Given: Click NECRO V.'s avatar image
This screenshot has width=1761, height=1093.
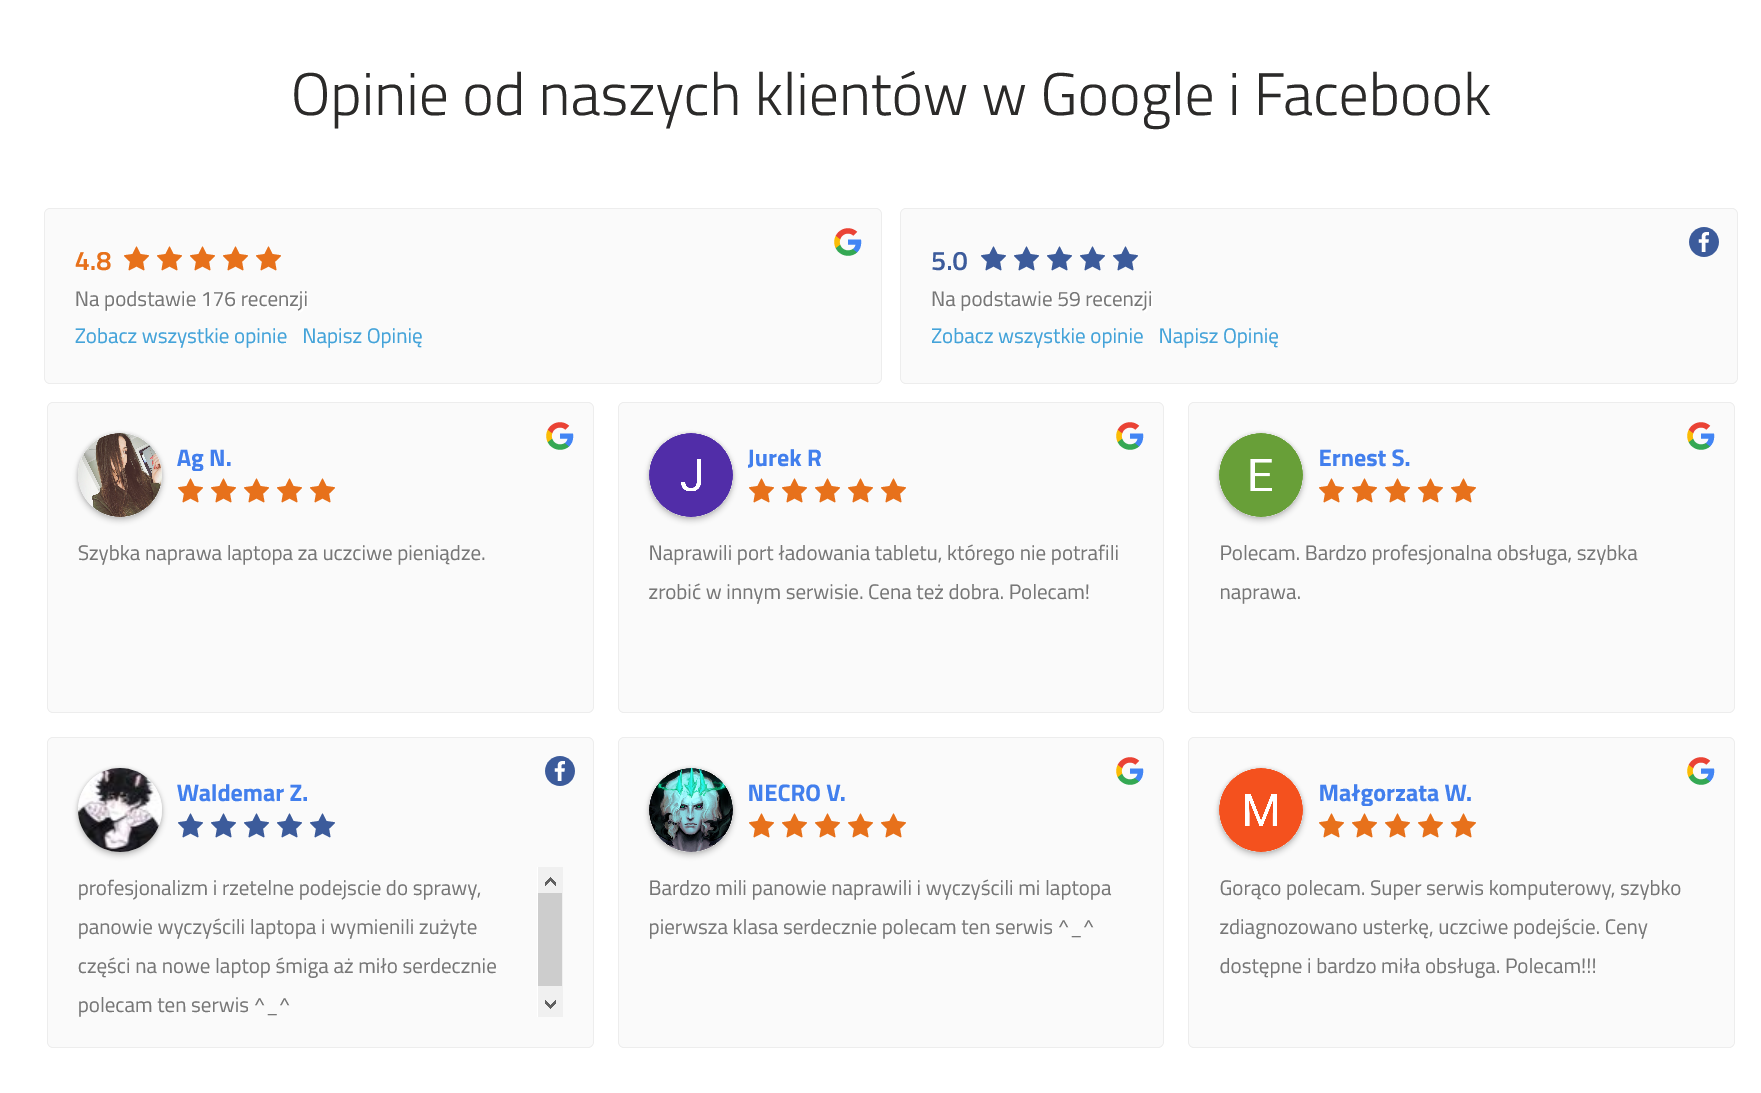Looking at the screenshot, I should (690, 810).
